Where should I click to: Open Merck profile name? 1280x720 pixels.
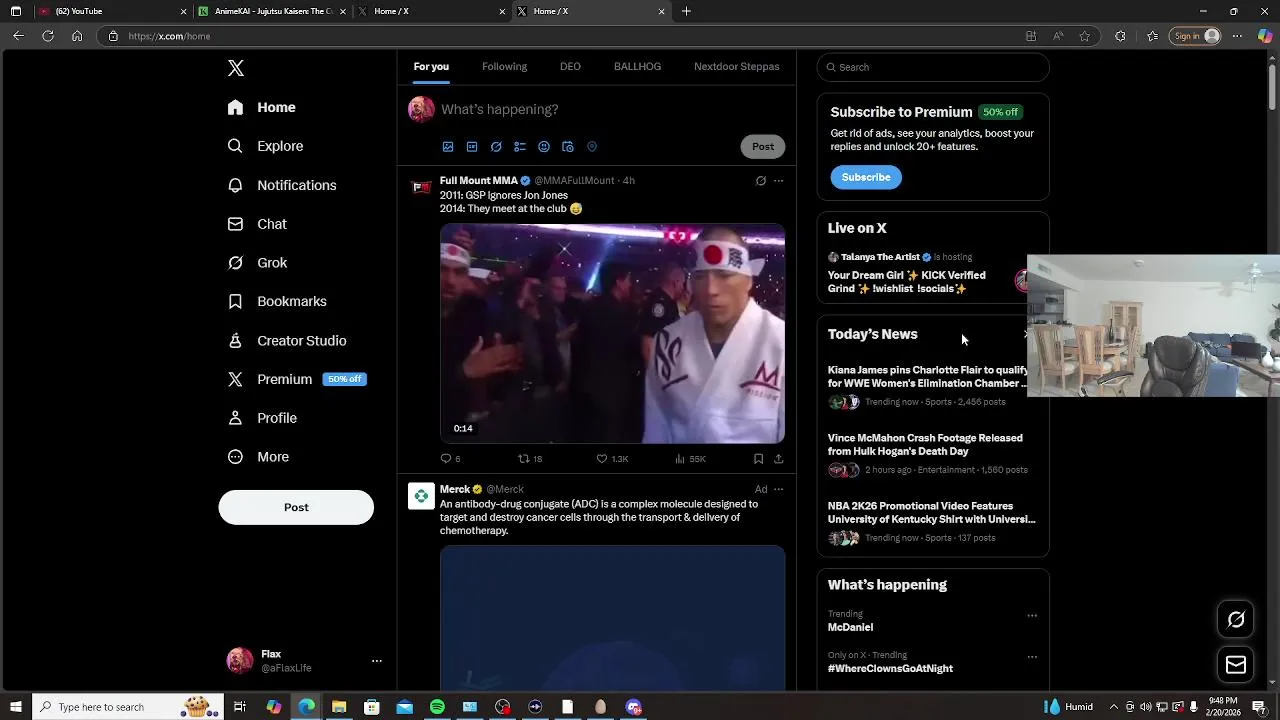pos(455,489)
